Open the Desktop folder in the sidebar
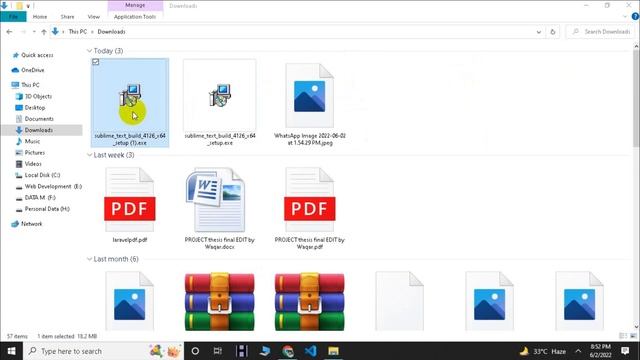 point(35,108)
